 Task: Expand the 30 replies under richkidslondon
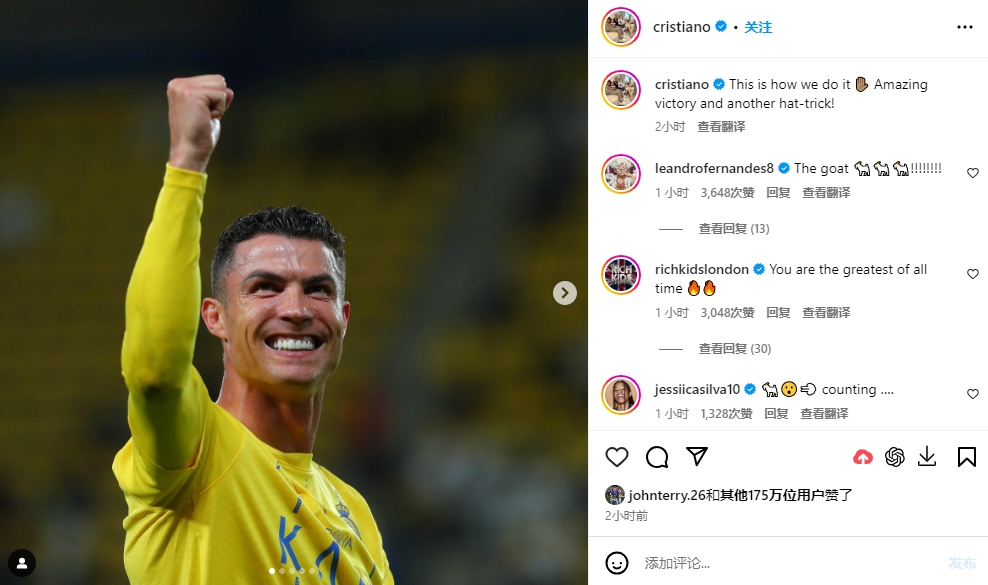tap(735, 349)
